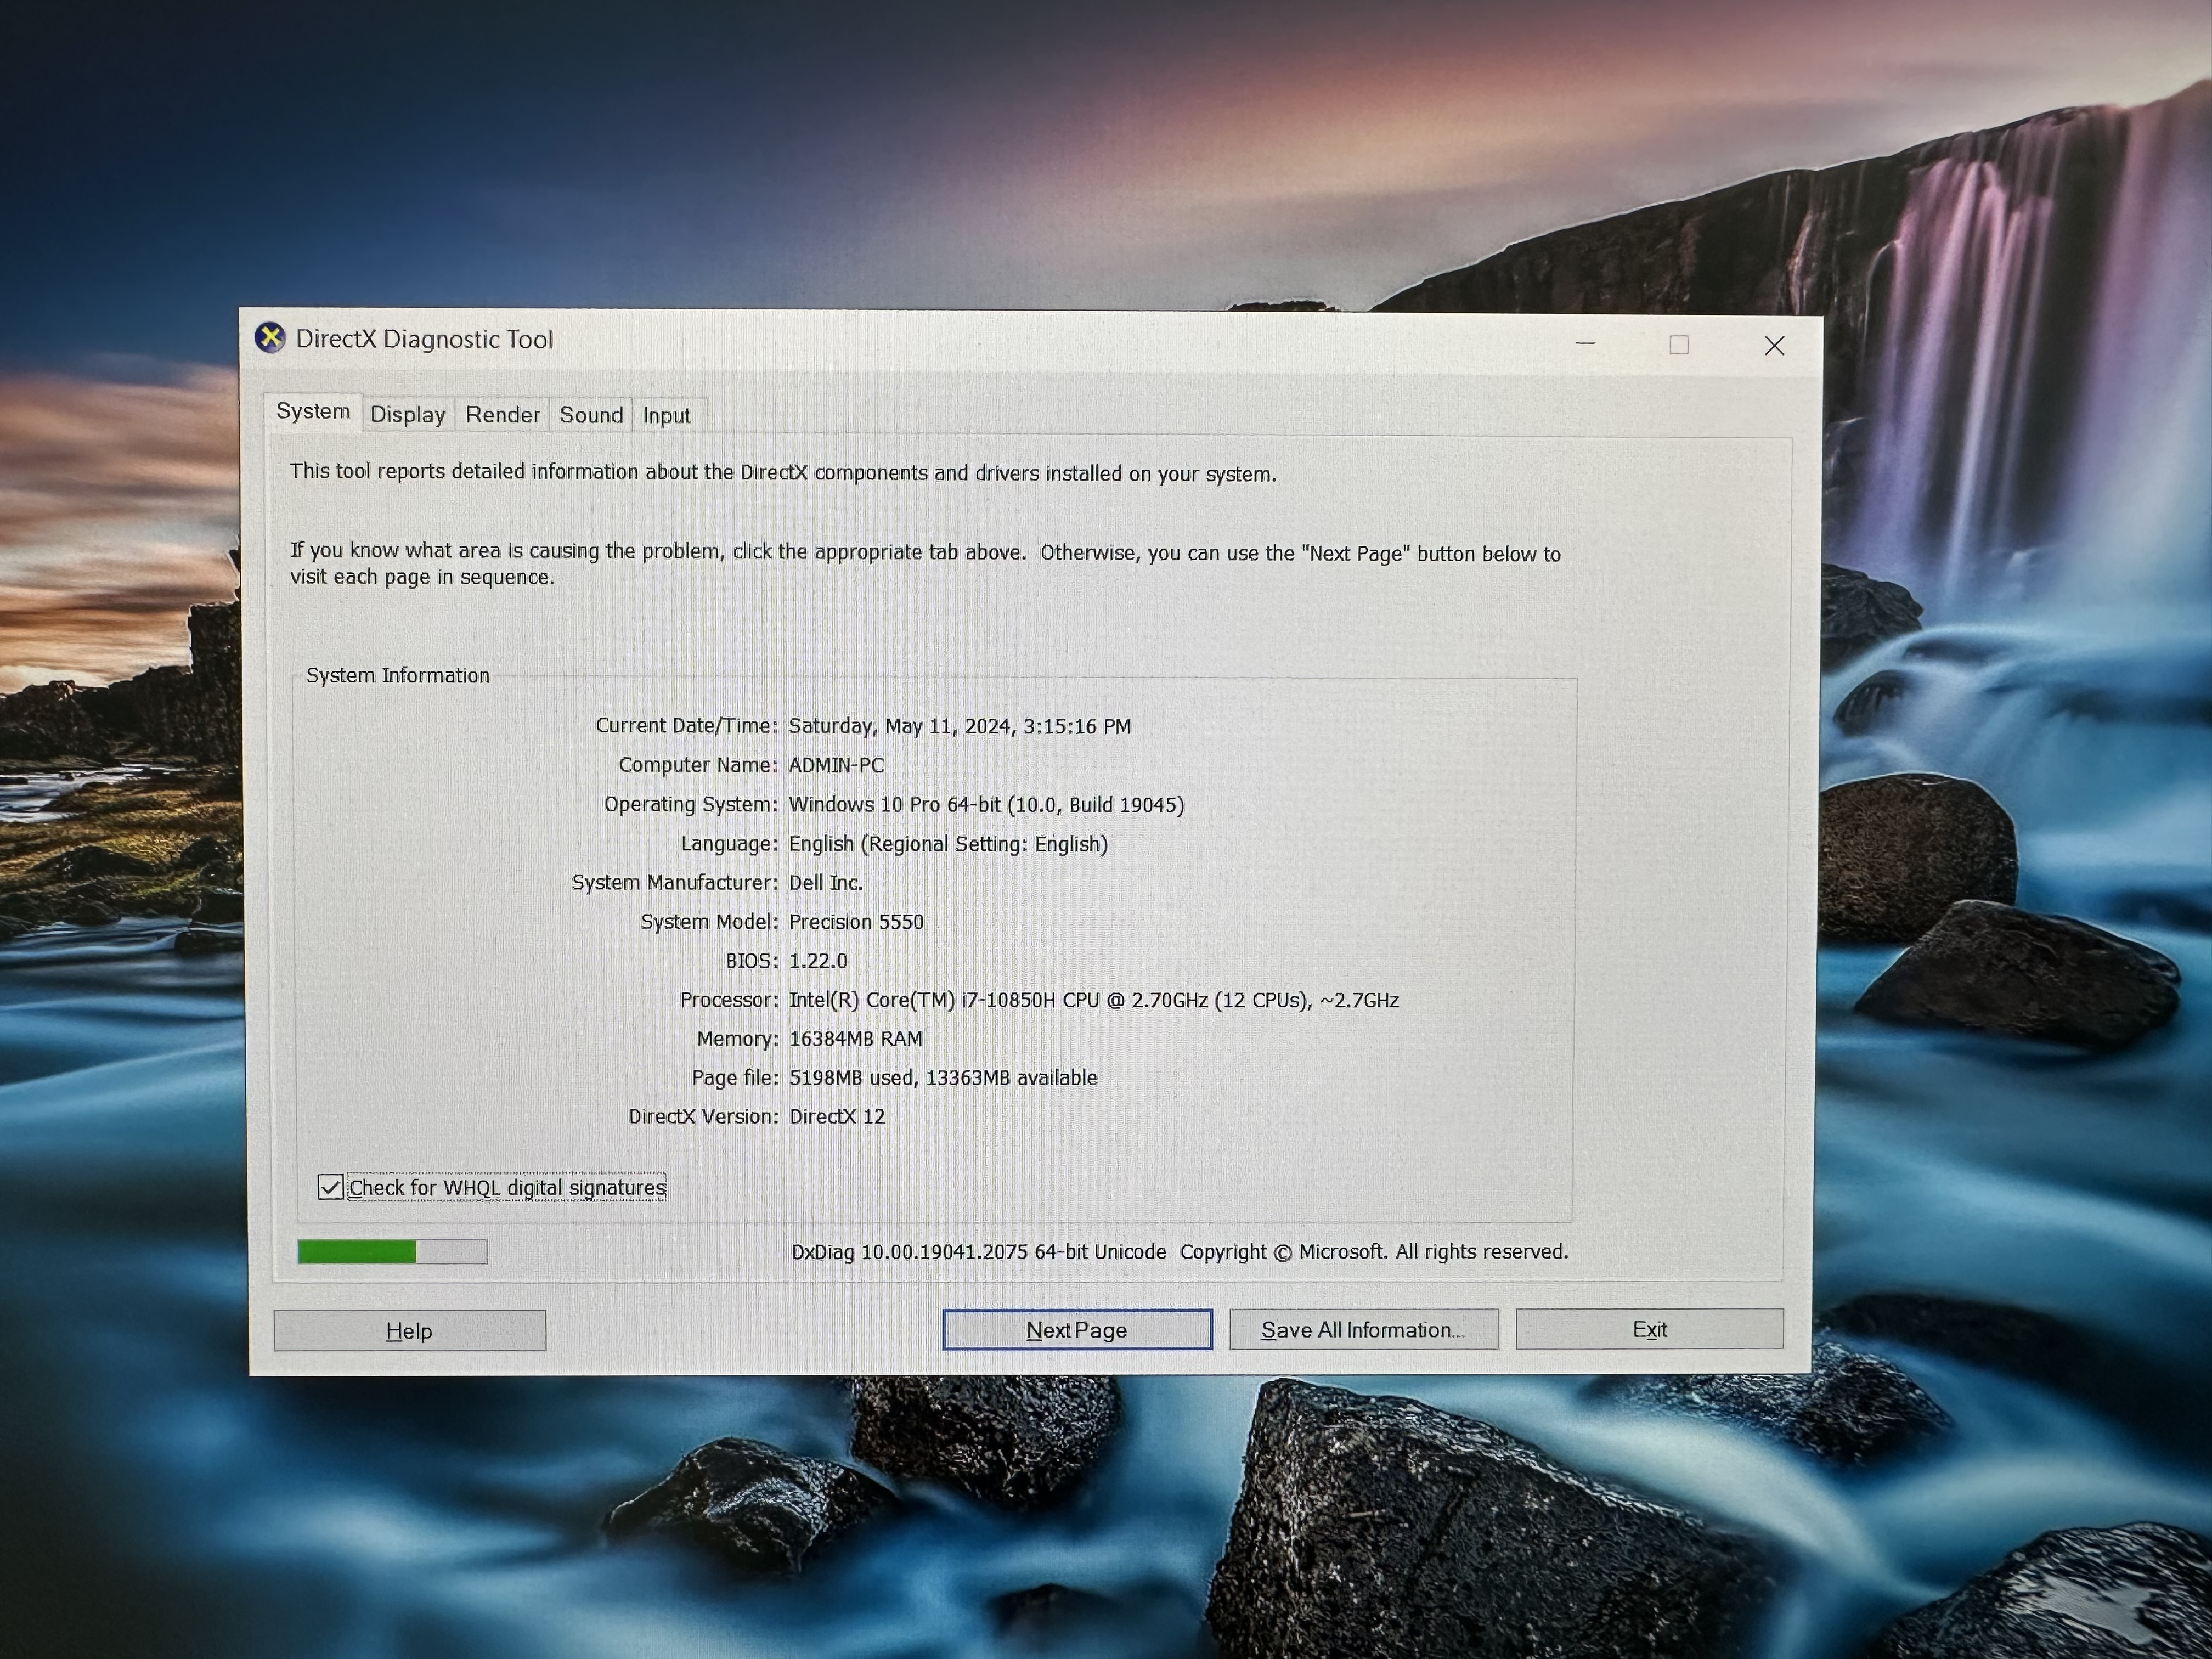
Task: Switch to the System tab
Action: pos(313,411)
